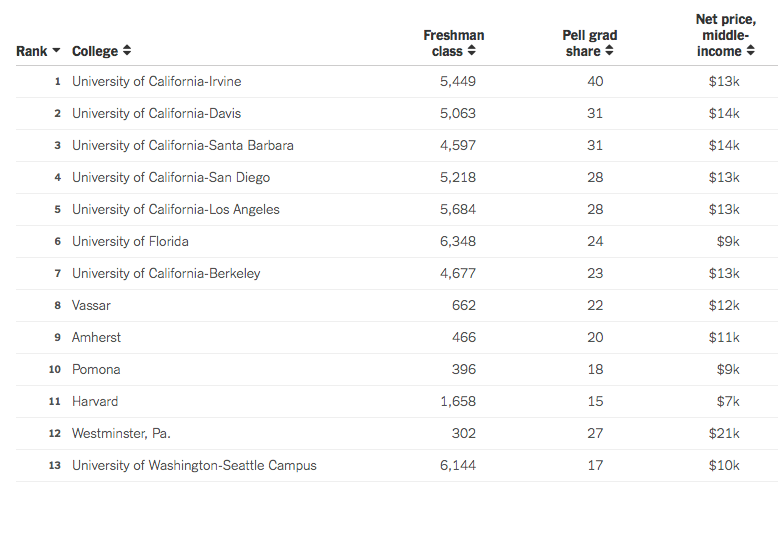Select University of Washington-Seattle Campus row
This screenshot has width=778, height=557.
pos(194,465)
